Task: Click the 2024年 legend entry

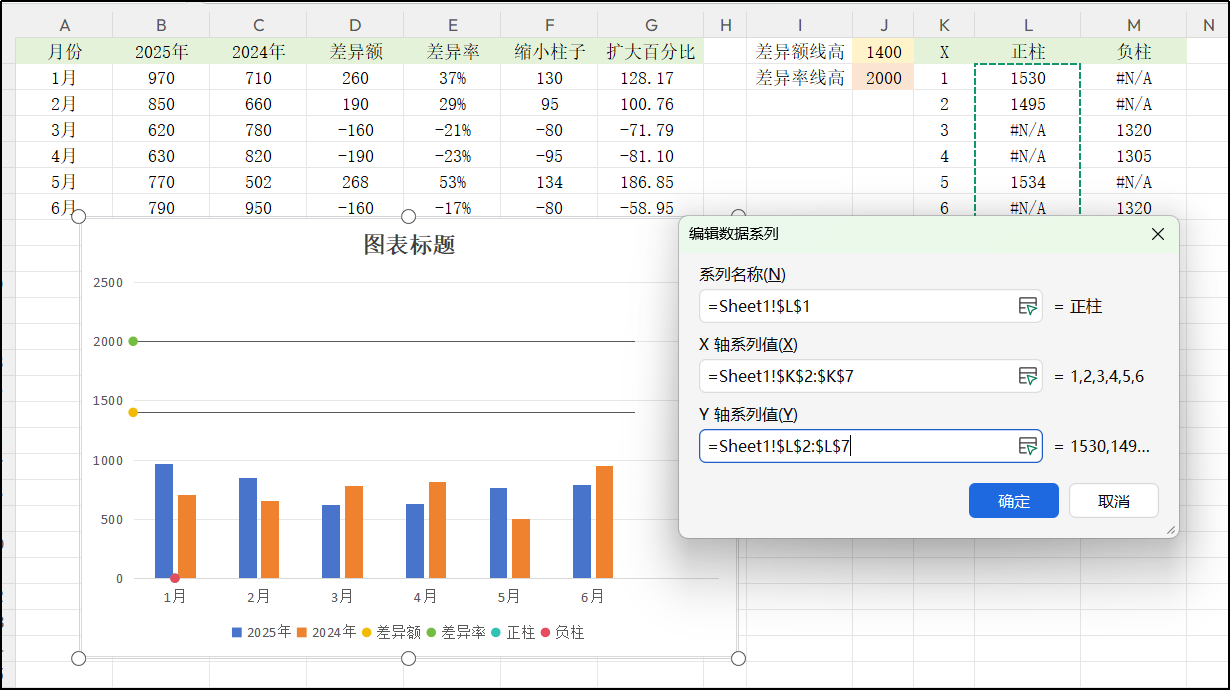Action: pos(326,632)
